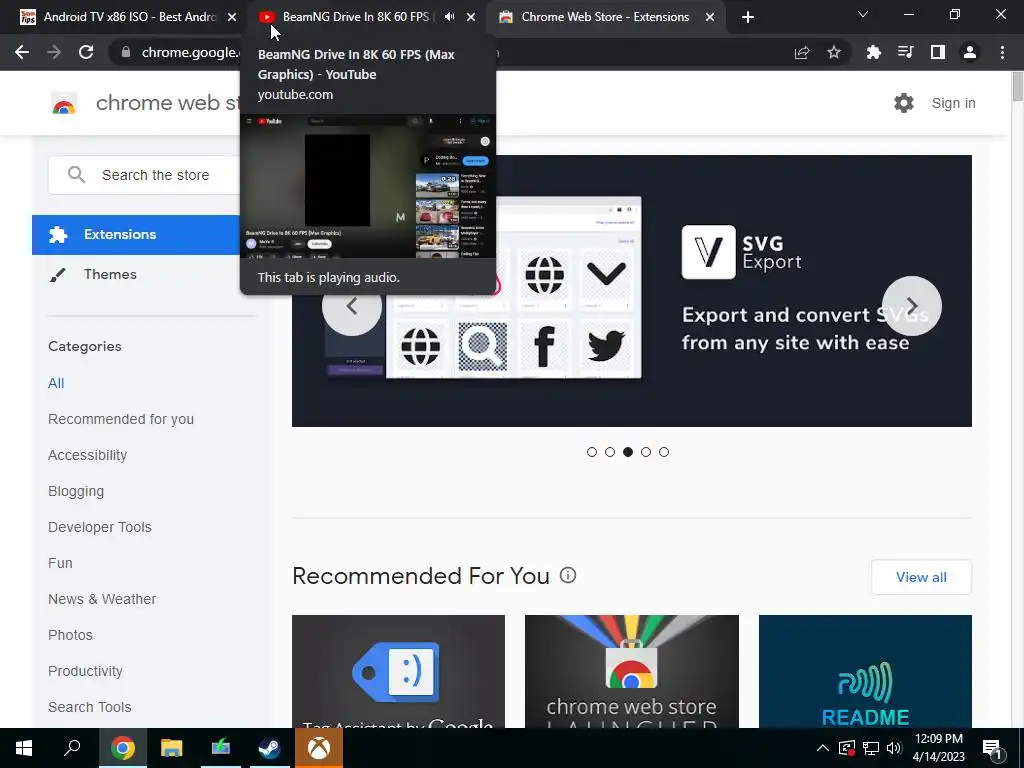Open the News & Weather category
This screenshot has height=768, width=1024.
click(102, 599)
